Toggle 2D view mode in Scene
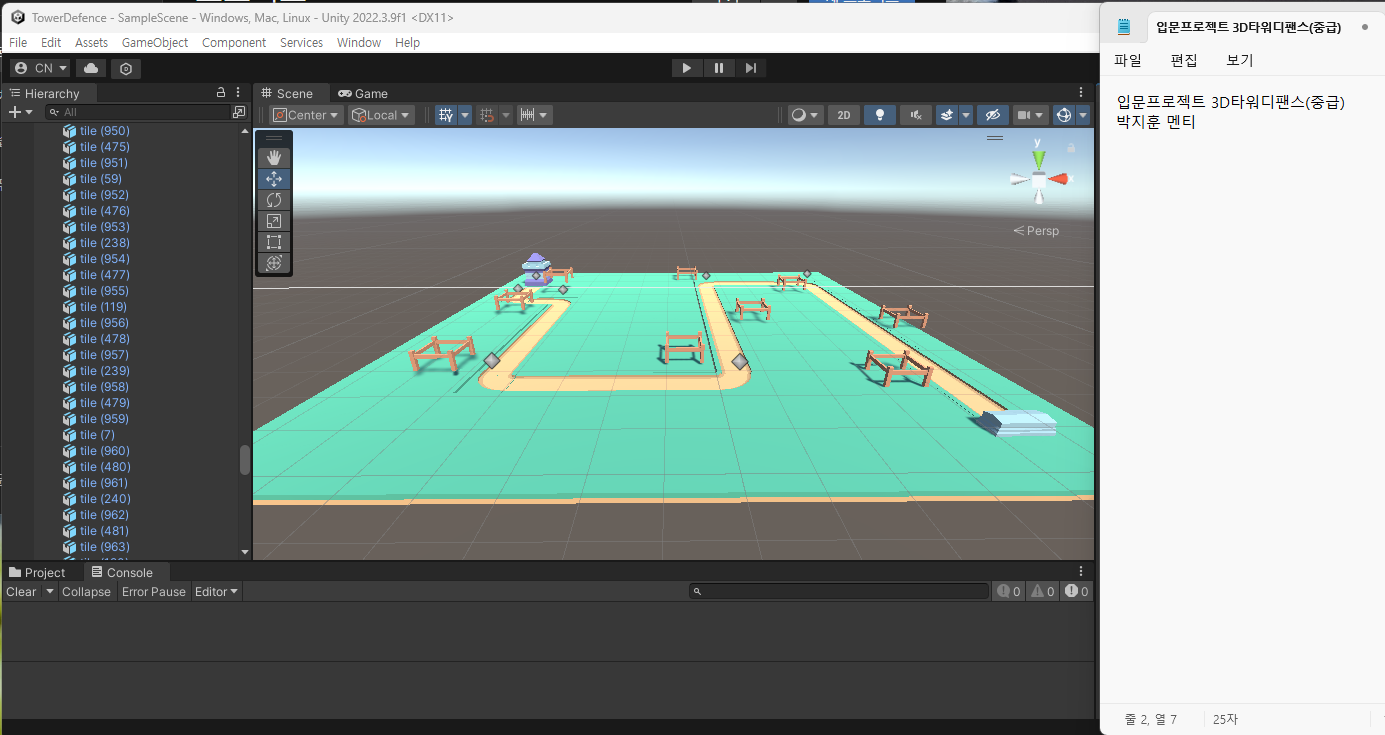This screenshot has height=735, width=1385. [x=843, y=115]
